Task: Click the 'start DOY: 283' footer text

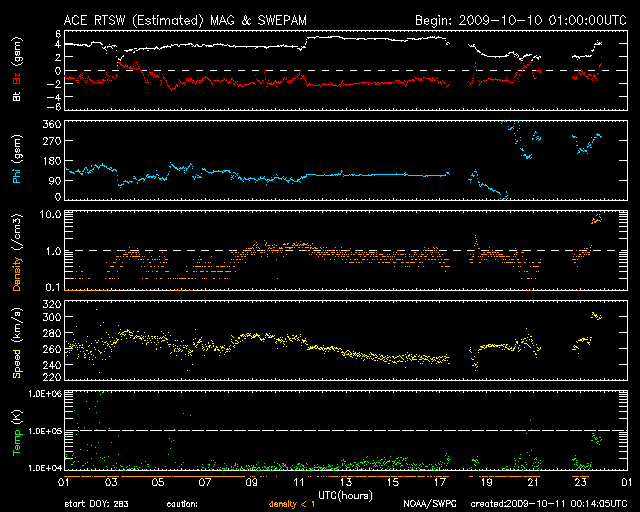Action: [x=96, y=504]
